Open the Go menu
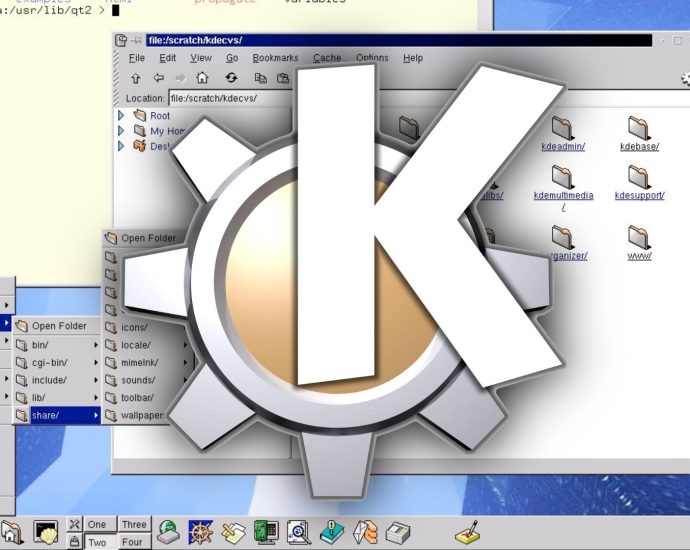Screen dimensions: 690x550 pos(232,58)
